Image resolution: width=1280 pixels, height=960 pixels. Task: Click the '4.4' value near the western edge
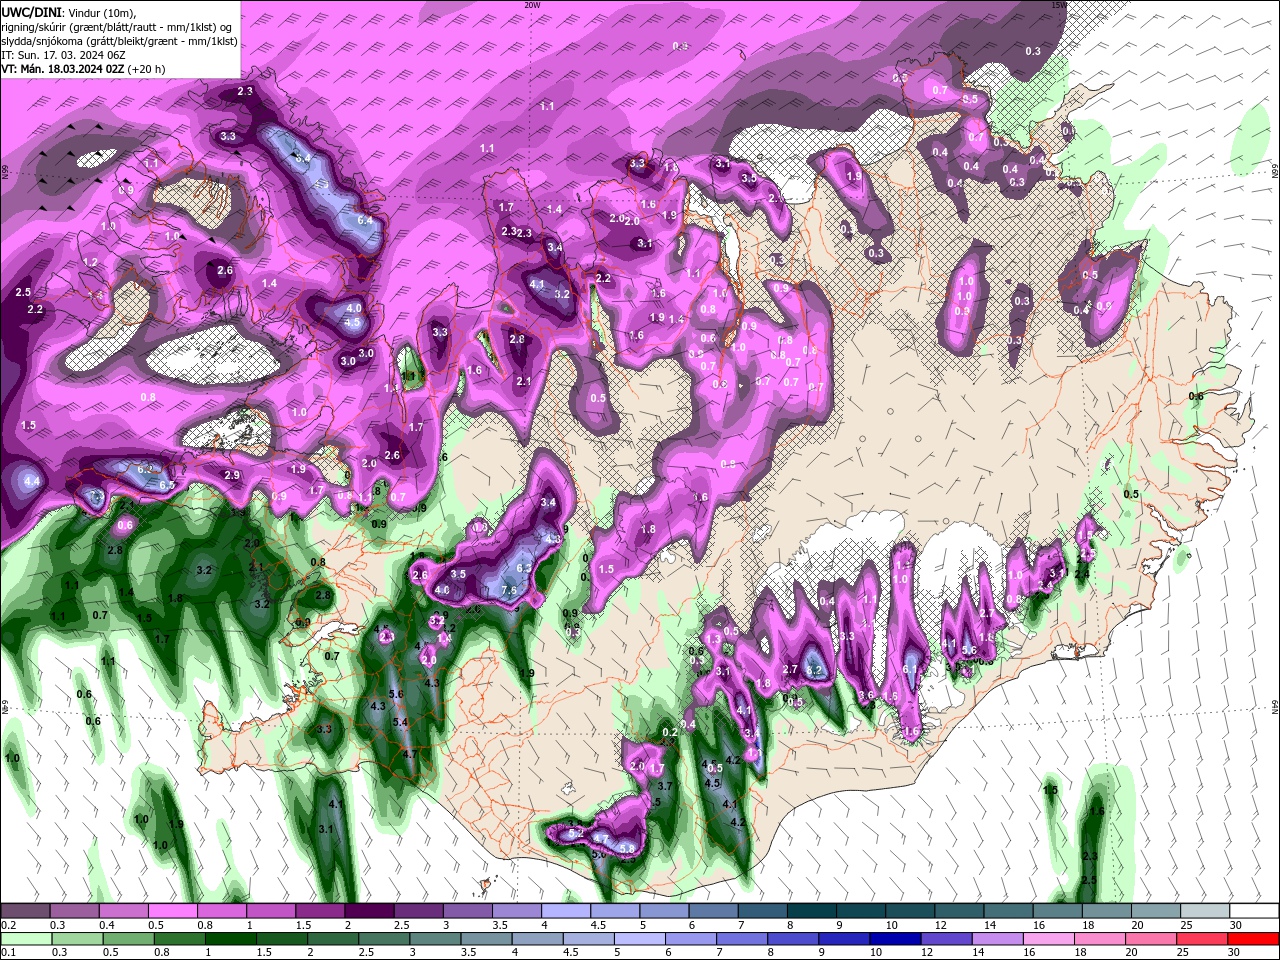point(32,481)
